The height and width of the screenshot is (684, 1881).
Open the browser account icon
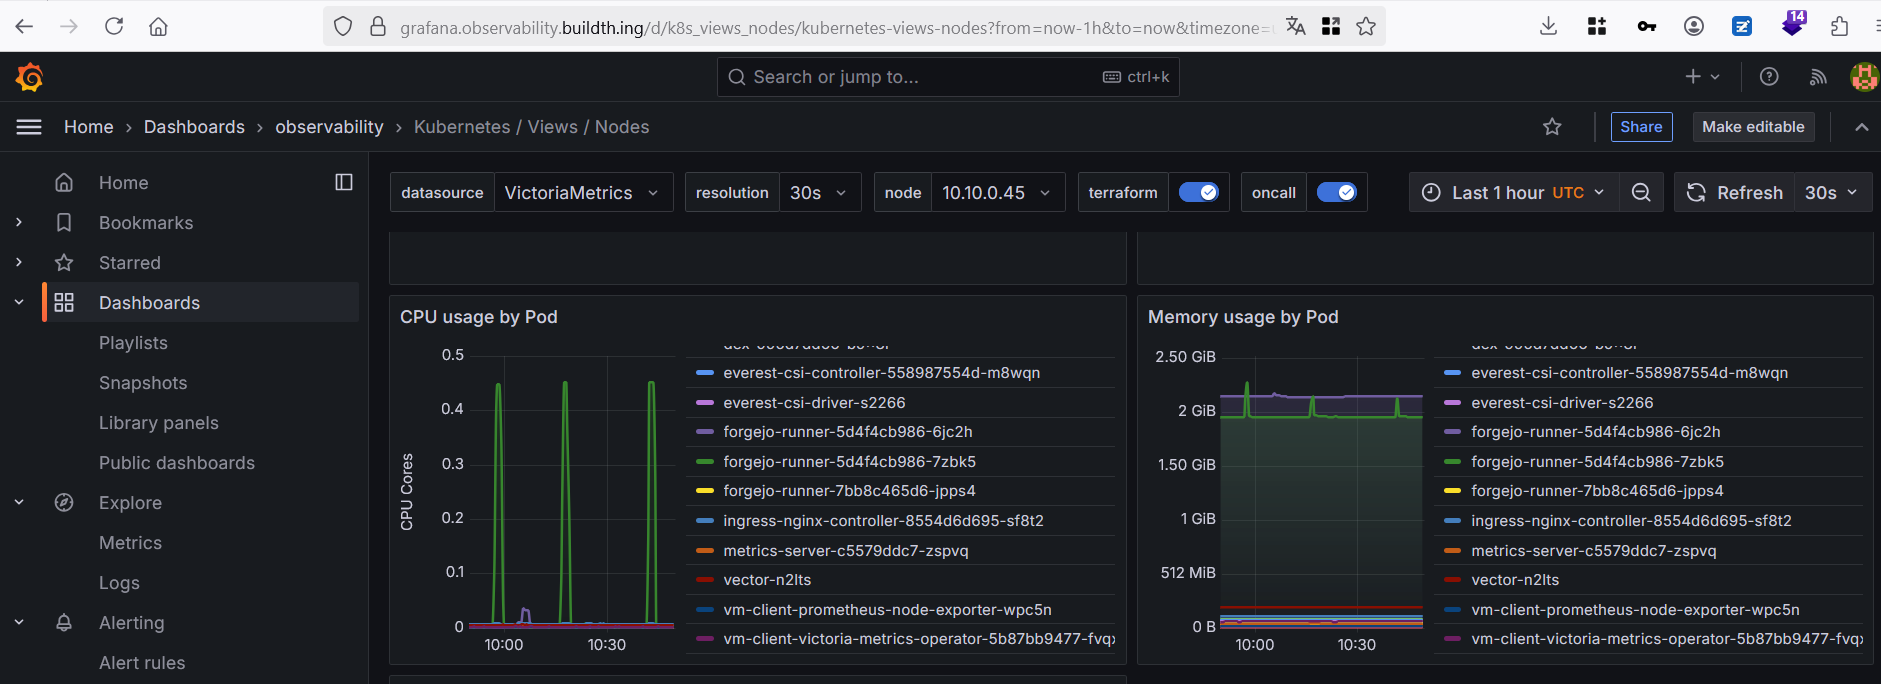1694,26
